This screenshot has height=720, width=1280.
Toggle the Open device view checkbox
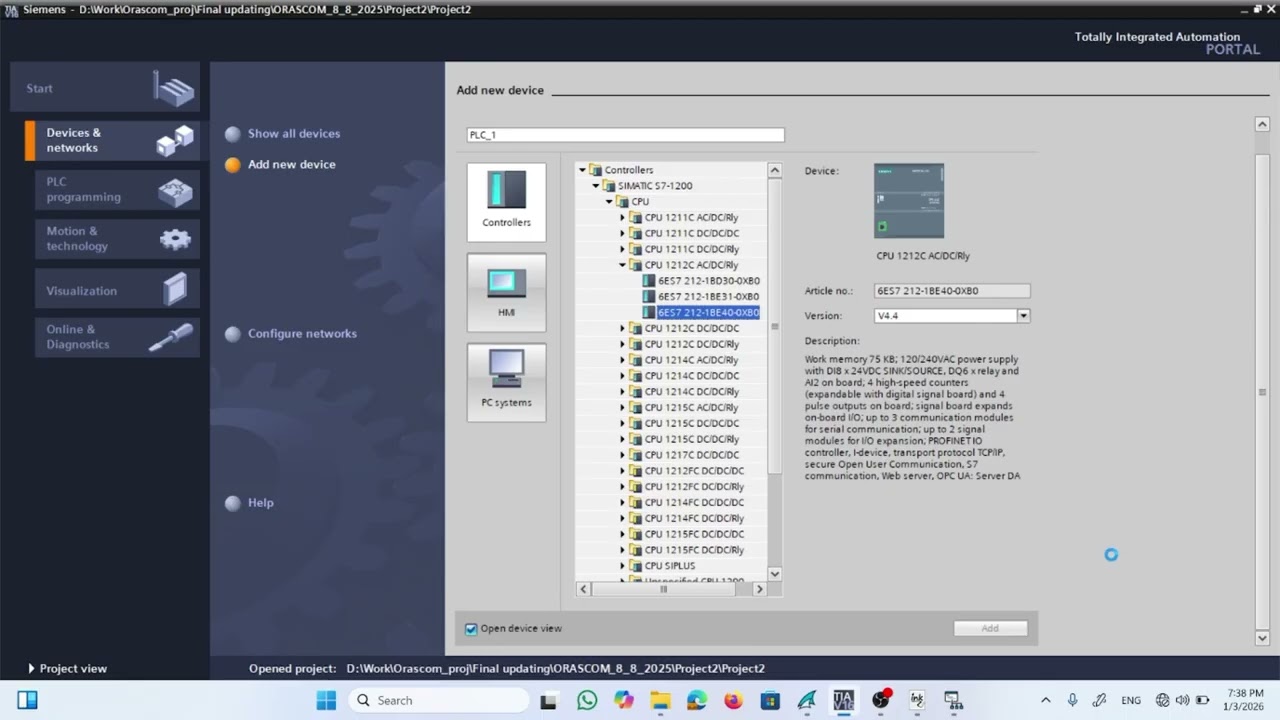pos(471,629)
